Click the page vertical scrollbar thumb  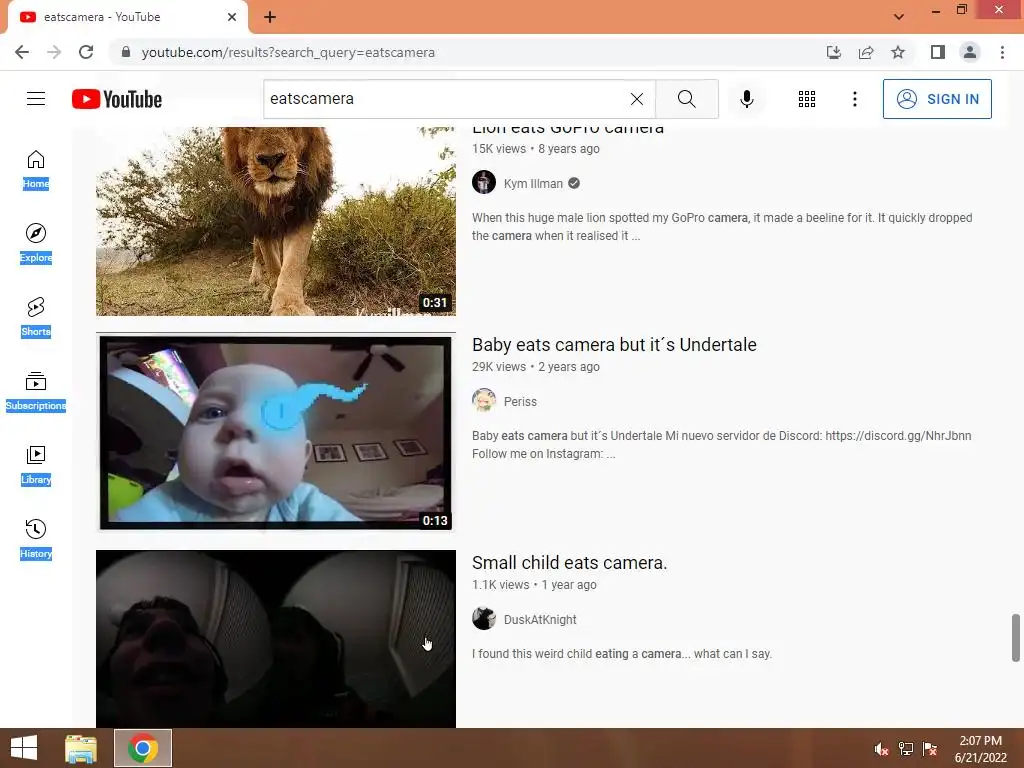pos(1016,638)
